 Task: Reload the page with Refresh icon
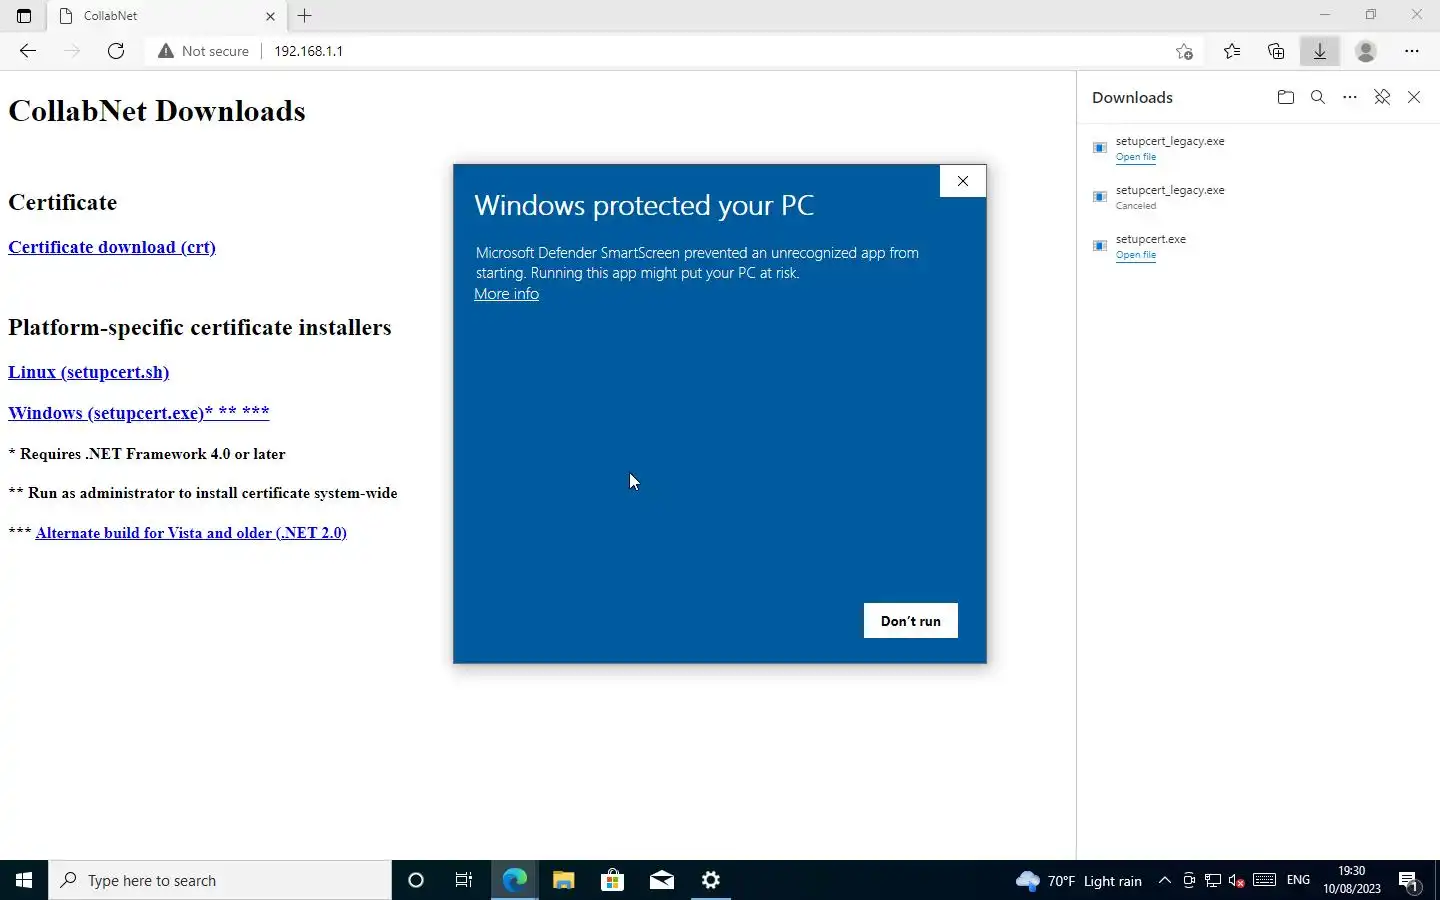[116, 51]
